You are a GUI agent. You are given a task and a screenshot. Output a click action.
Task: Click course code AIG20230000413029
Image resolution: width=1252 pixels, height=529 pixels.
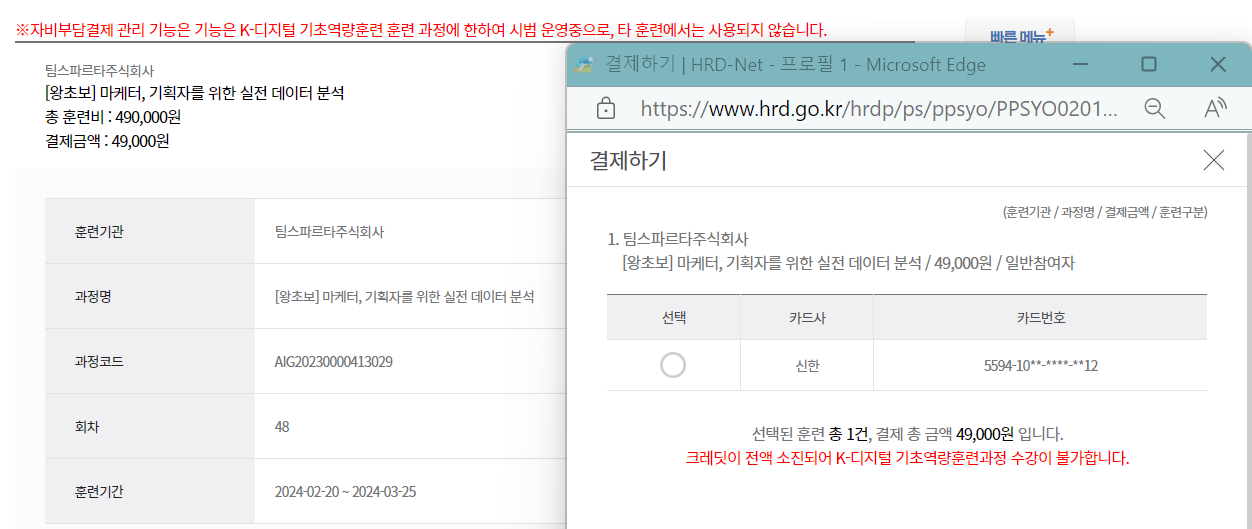point(333,361)
